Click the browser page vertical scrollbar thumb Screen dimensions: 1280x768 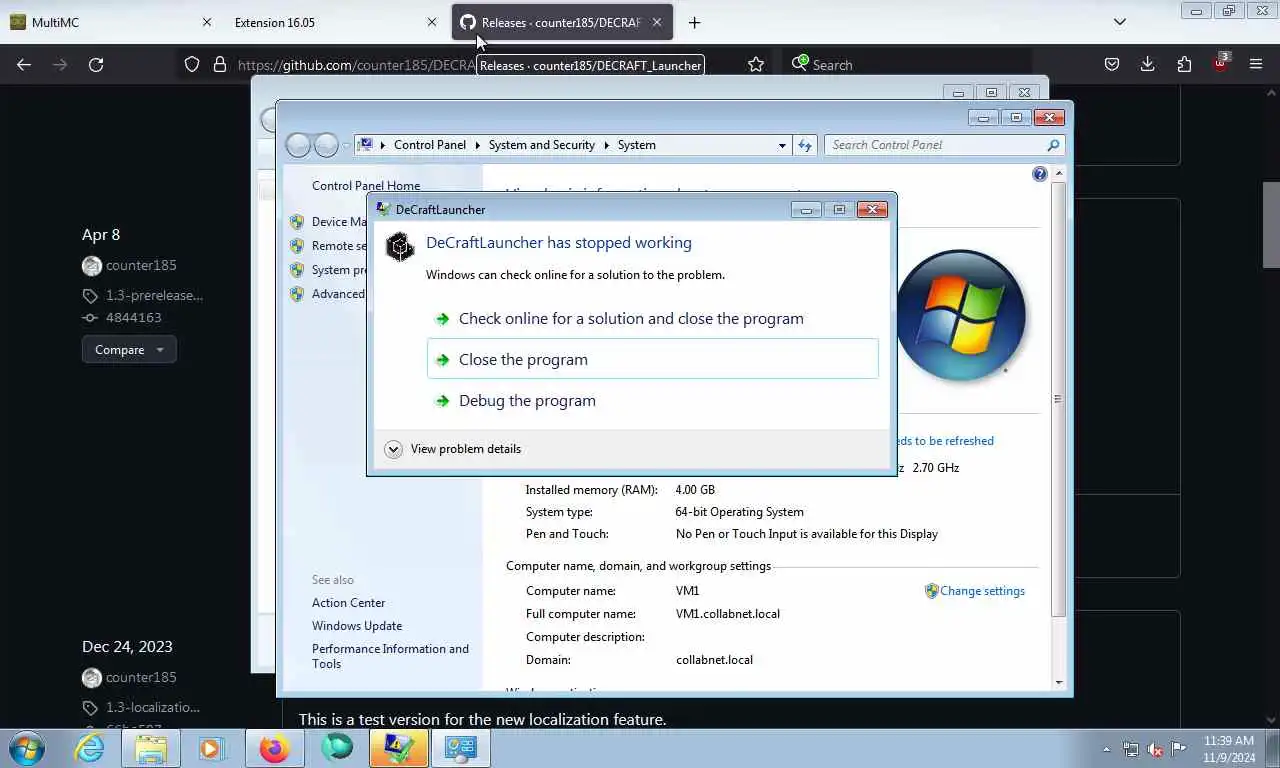[x=1271, y=224]
